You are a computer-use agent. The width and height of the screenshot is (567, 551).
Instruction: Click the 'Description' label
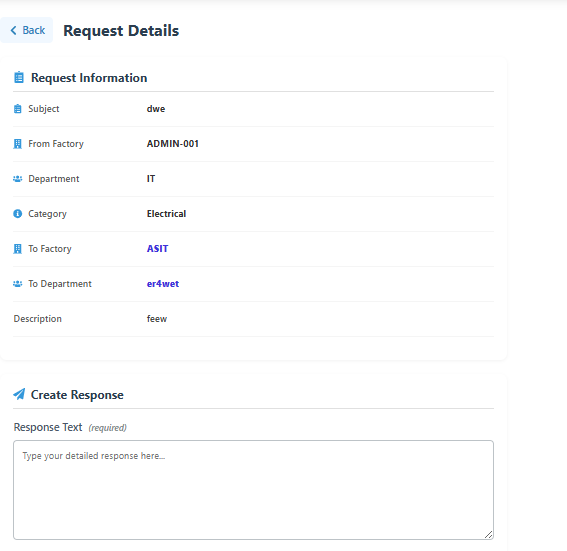pos(38,319)
